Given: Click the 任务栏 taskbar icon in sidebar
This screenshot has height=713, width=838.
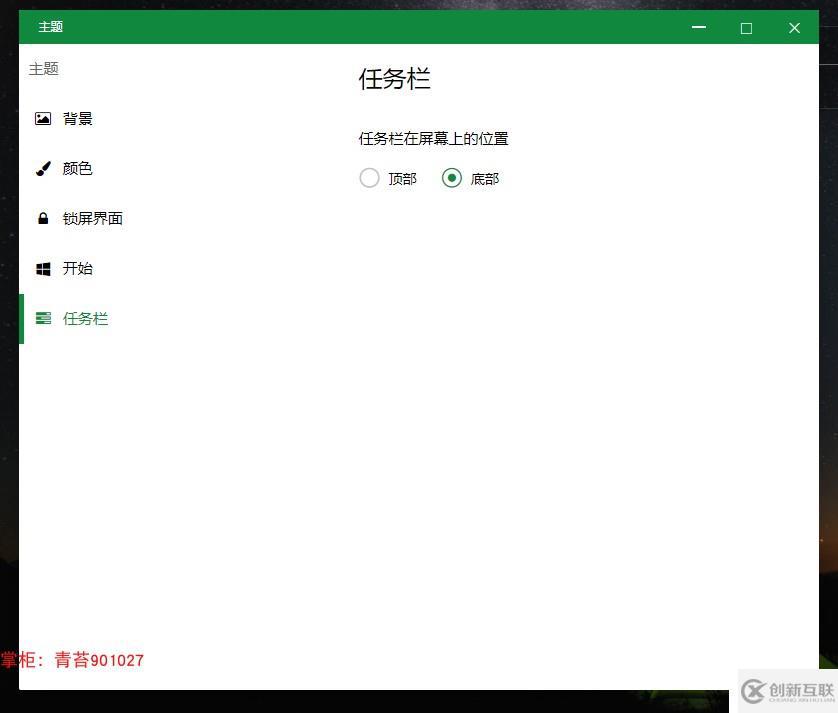Looking at the screenshot, I should click(43, 319).
